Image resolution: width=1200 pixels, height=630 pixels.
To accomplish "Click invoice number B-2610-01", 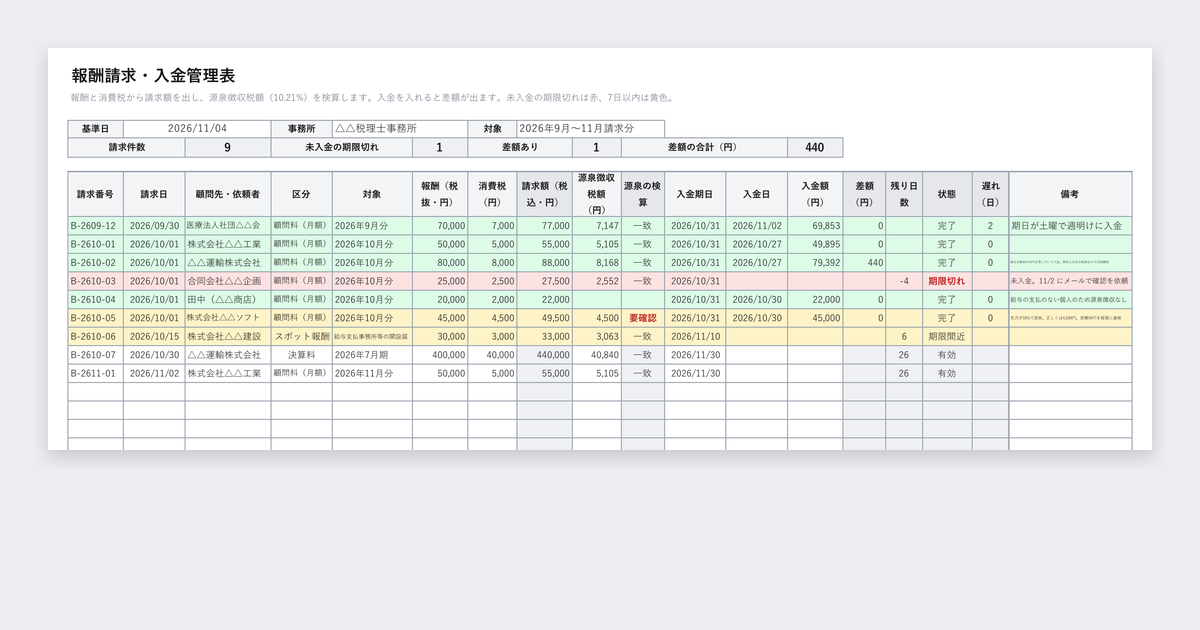I will pyautogui.click(x=95, y=244).
